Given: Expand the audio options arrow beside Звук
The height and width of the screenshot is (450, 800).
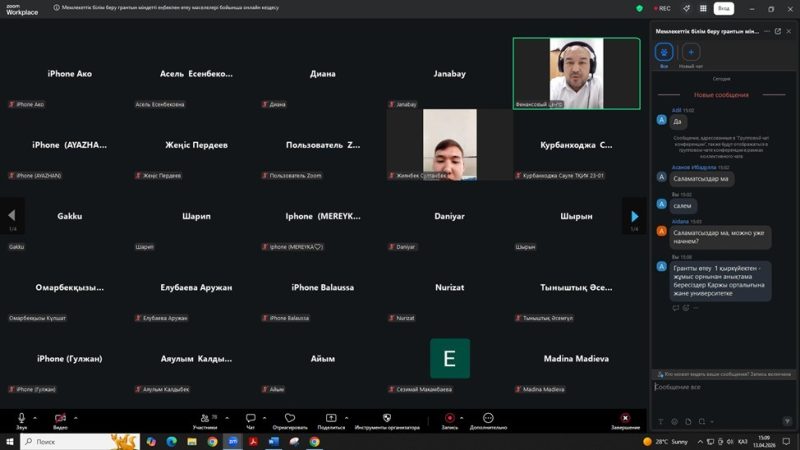Looking at the screenshot, I should [x=35, y=417].
